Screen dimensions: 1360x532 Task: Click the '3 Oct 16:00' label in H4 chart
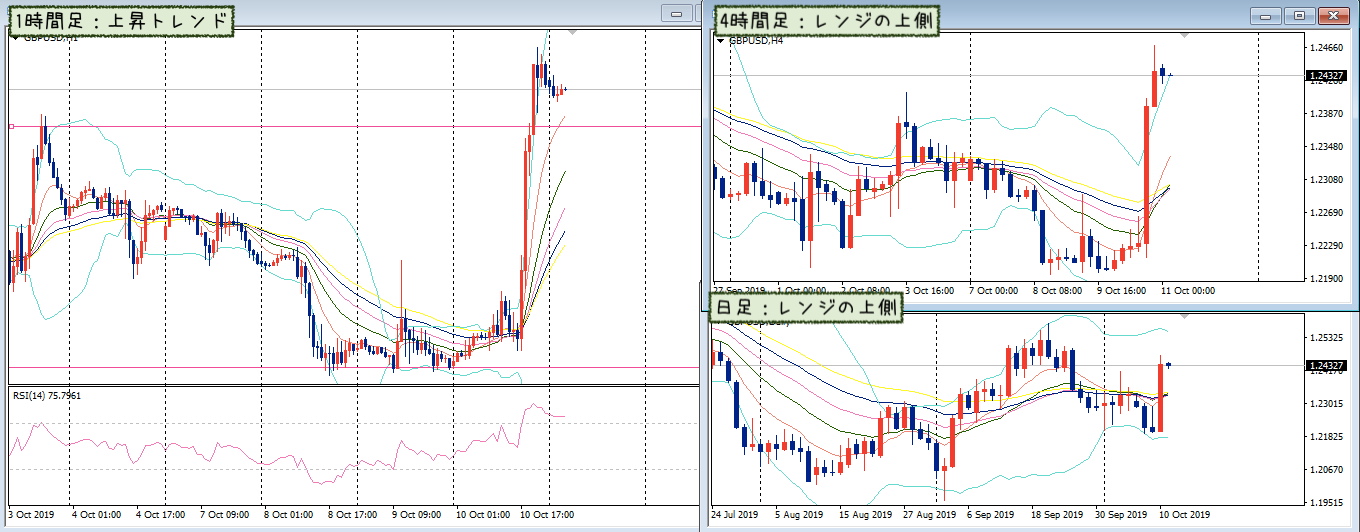pyautogui.click(x=929, y=291)
